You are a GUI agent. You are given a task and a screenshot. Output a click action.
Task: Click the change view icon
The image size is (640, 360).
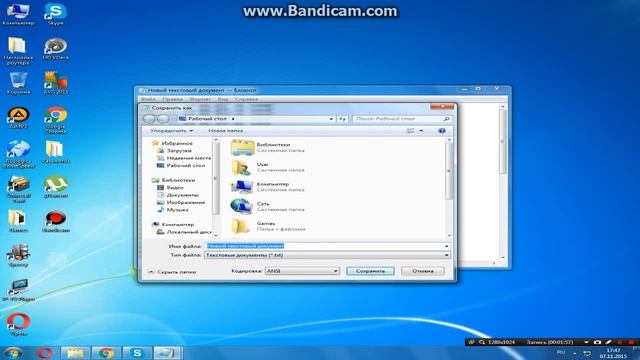click(411, 131)
